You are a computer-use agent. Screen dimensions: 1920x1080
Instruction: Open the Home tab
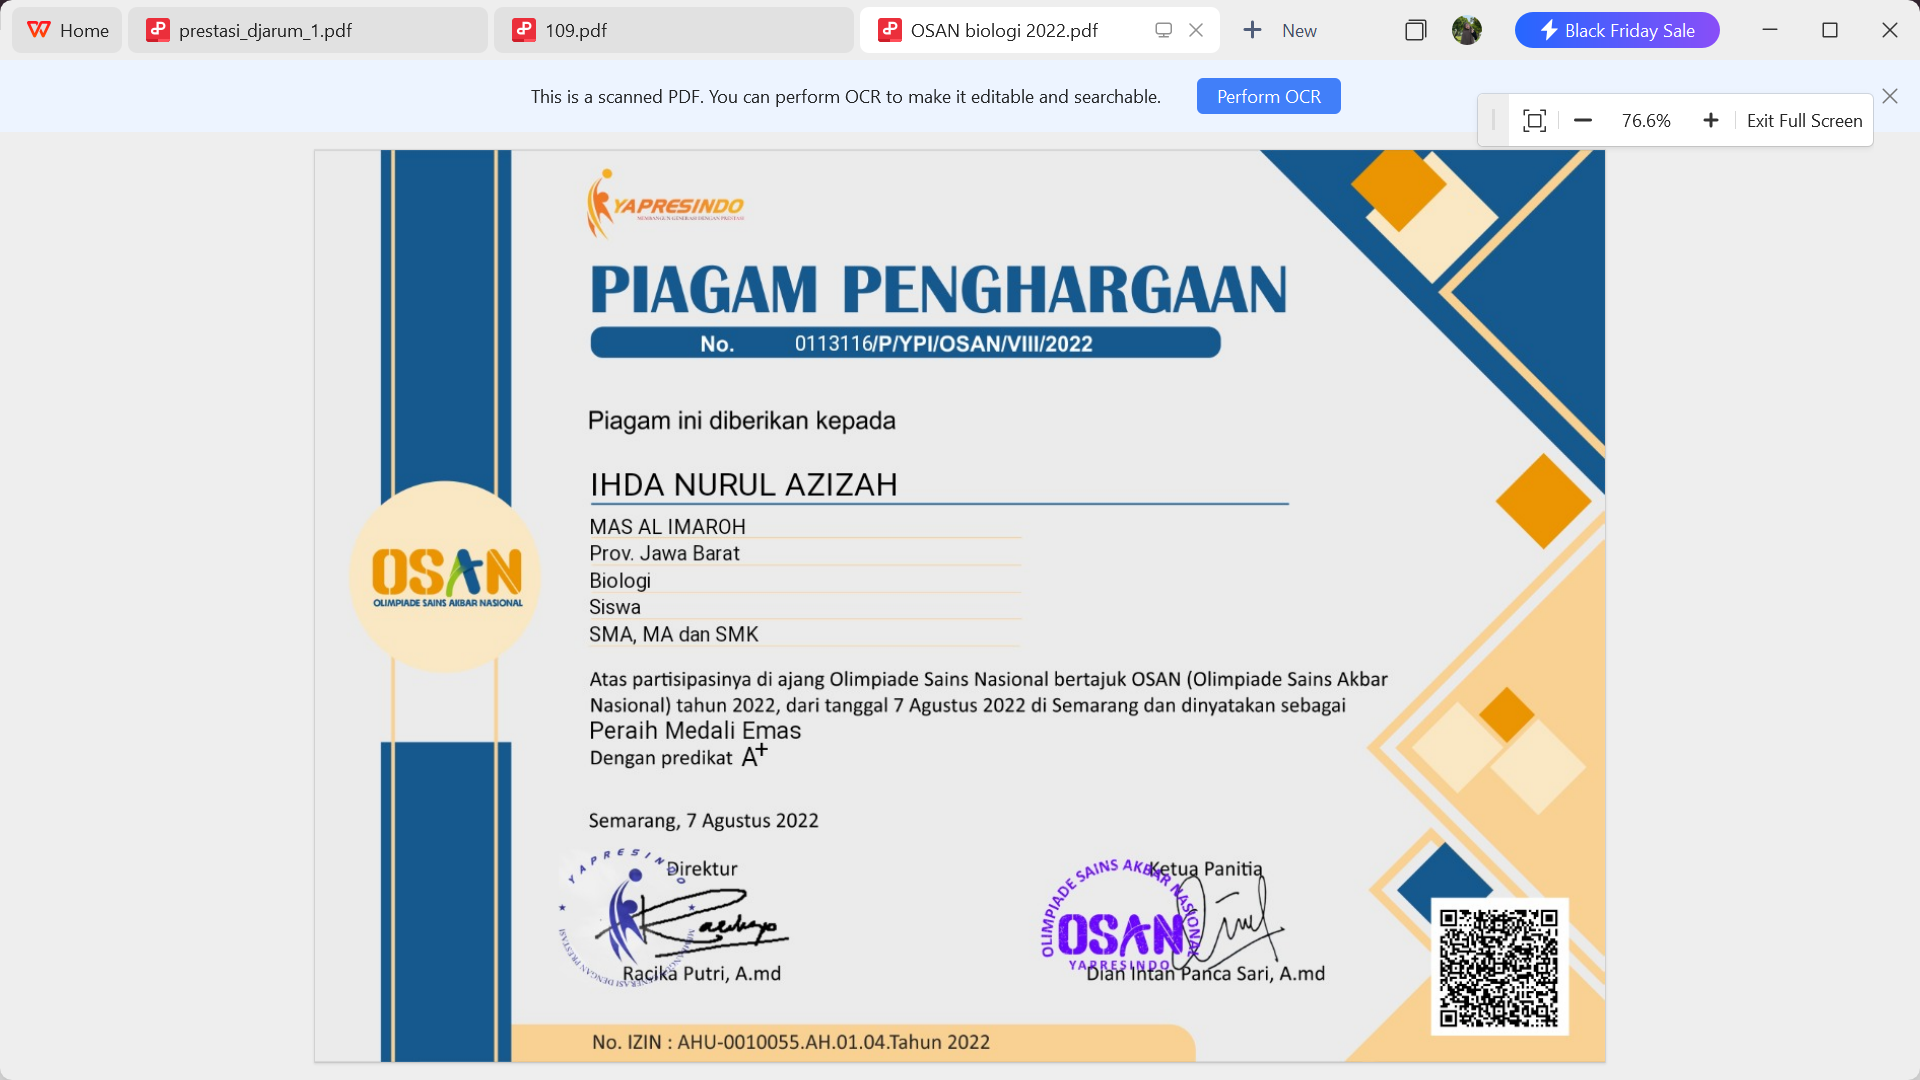[84, 30]
